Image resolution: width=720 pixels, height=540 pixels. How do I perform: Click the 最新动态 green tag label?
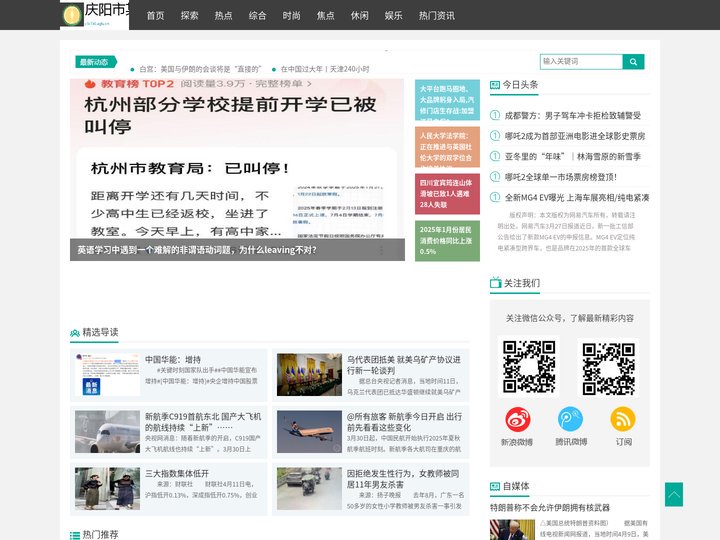(x=96, y=62)
